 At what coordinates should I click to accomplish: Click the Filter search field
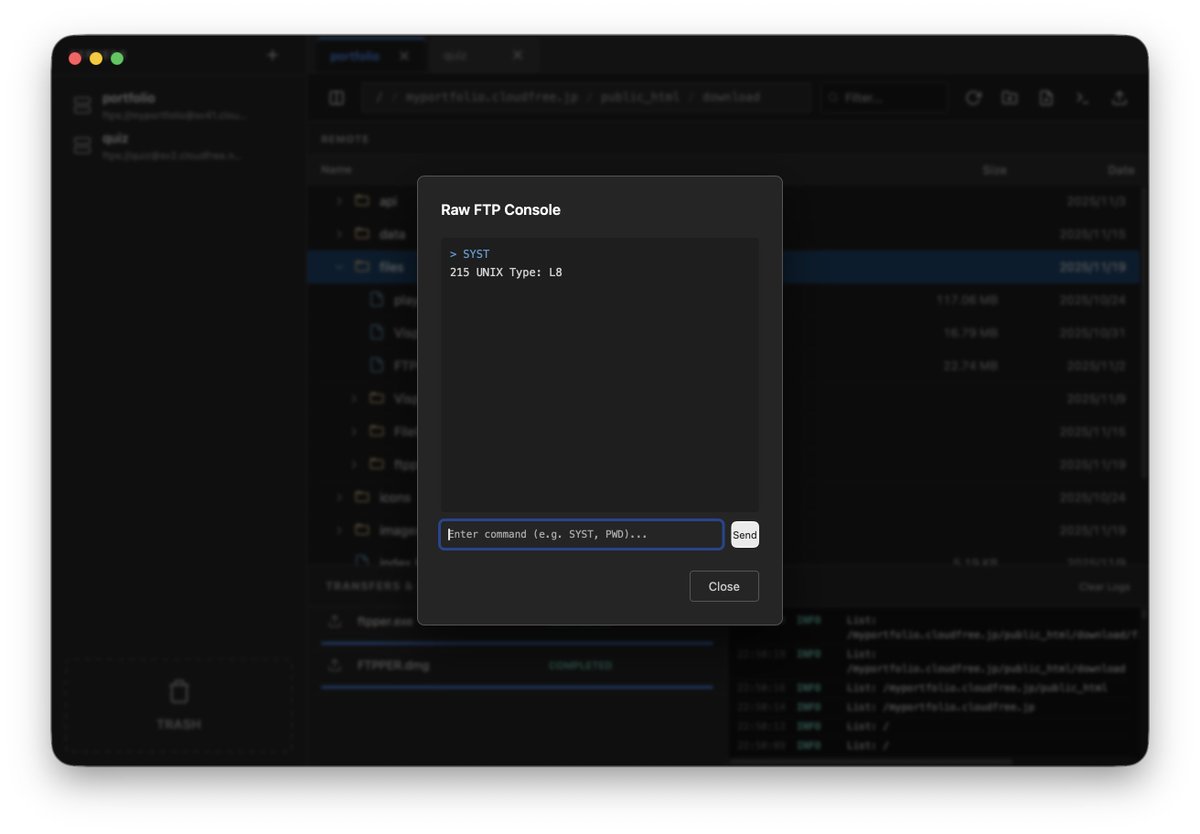pos(883,97)
